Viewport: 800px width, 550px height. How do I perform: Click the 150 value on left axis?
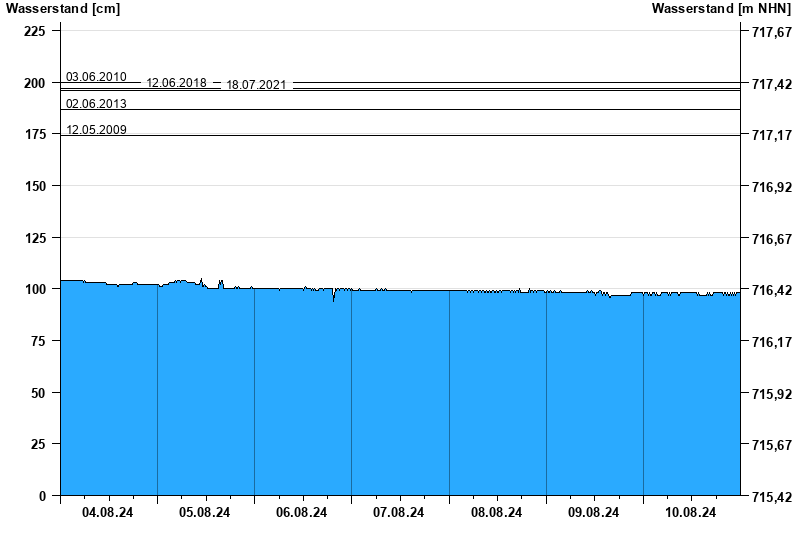[35, 186]
